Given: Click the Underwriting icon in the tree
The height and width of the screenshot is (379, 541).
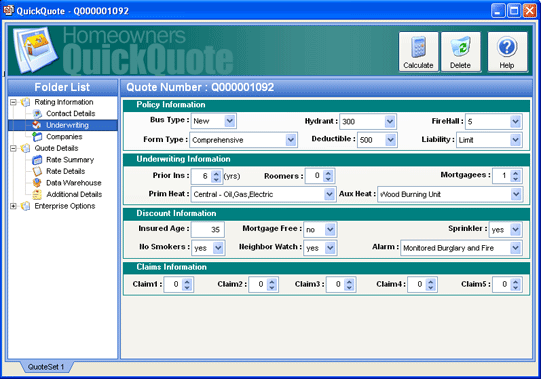Looking at the screenshot, I should coord(37,125).
